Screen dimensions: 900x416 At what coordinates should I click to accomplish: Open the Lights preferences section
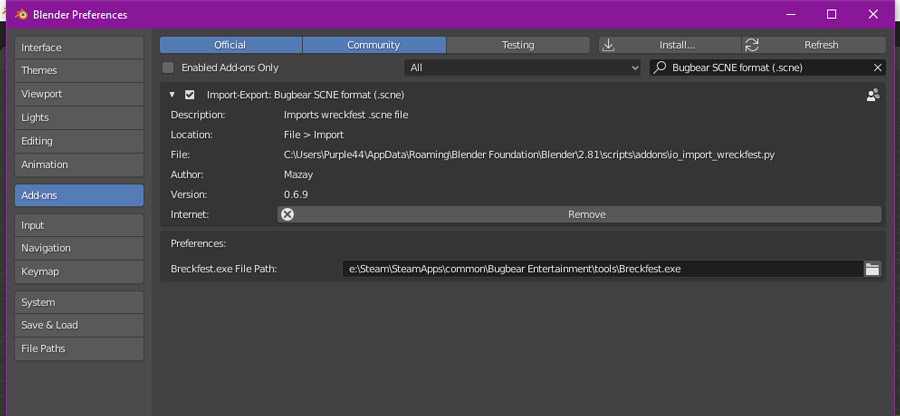(79, 118)
